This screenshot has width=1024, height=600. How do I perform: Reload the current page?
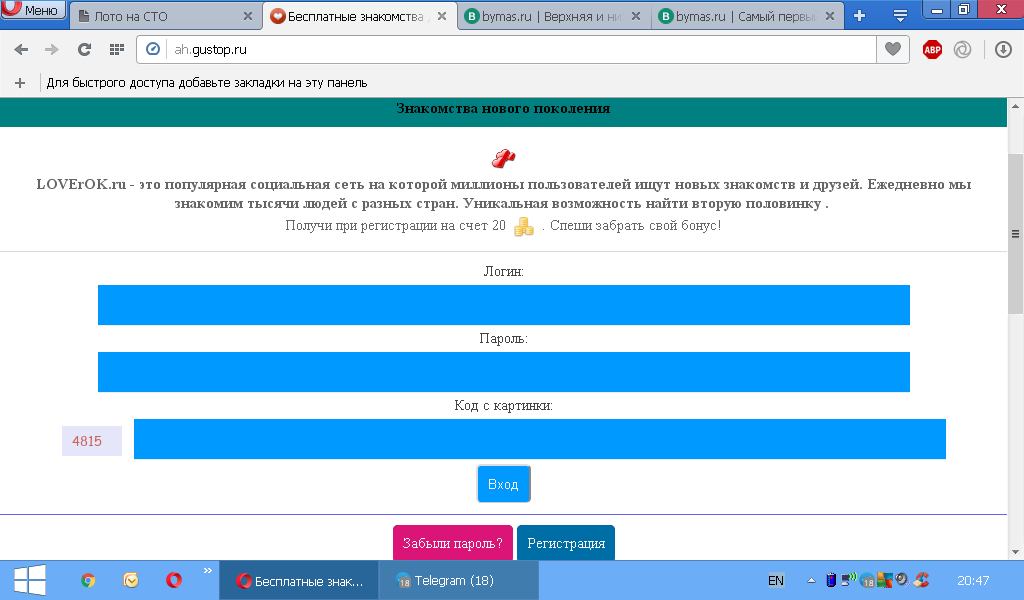click(x=85, y=49)
